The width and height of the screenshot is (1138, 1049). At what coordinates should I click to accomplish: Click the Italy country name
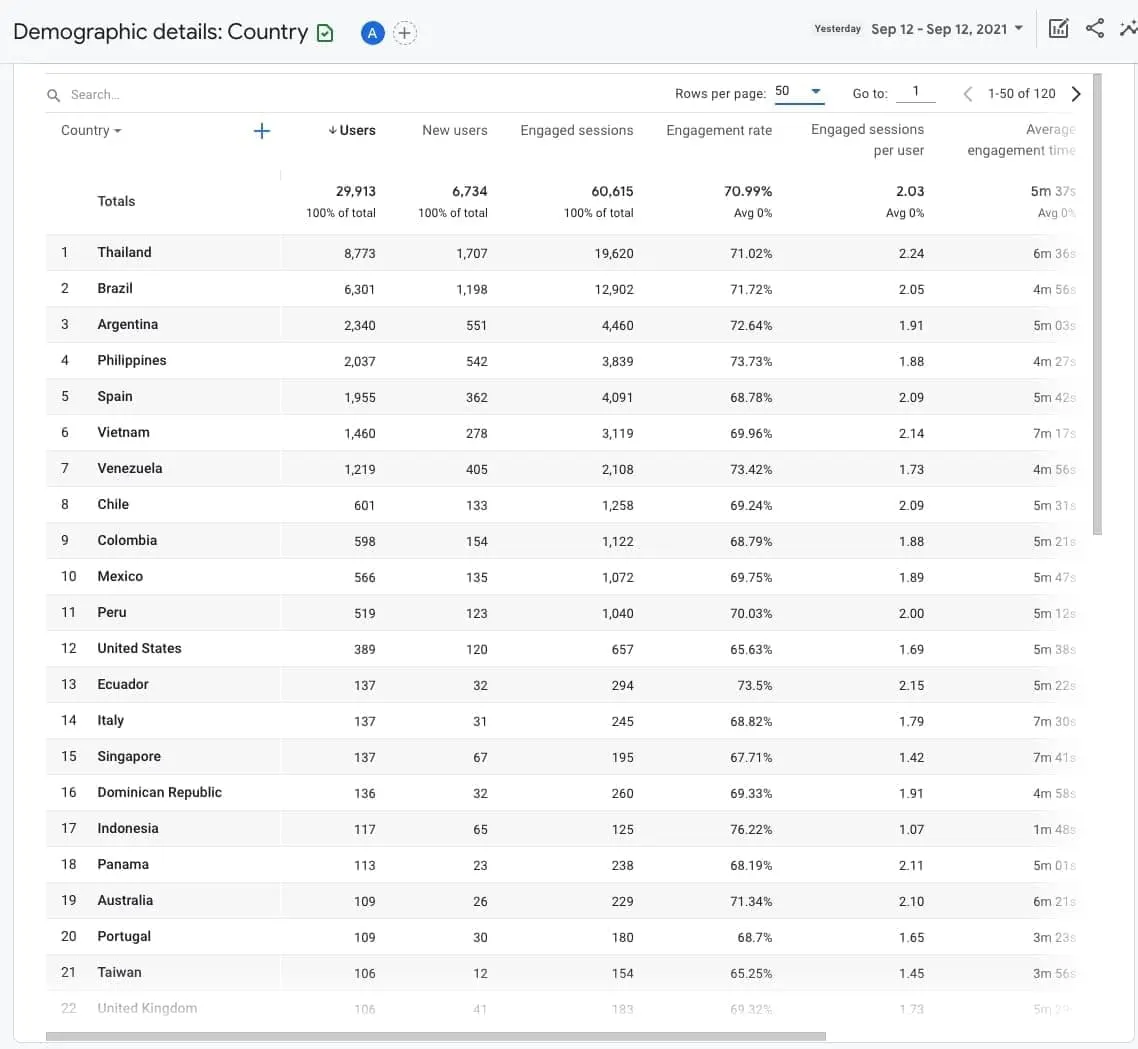coord(110,721)
